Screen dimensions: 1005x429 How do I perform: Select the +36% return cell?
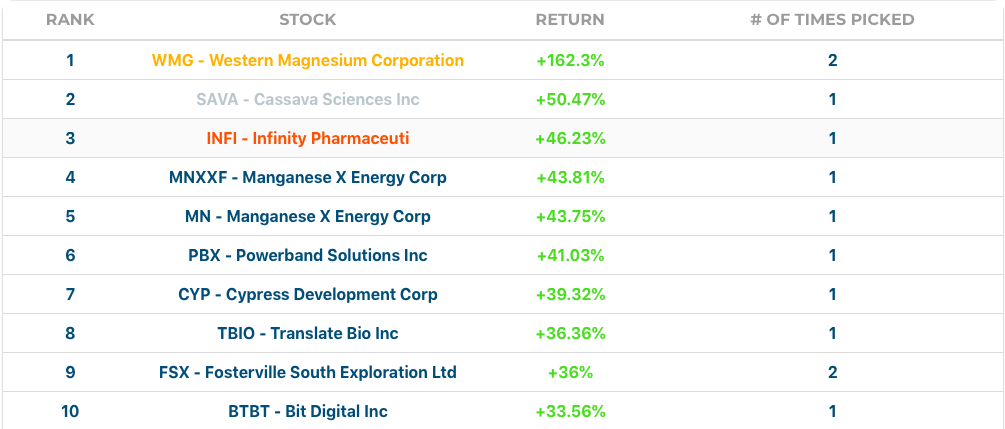570,372
